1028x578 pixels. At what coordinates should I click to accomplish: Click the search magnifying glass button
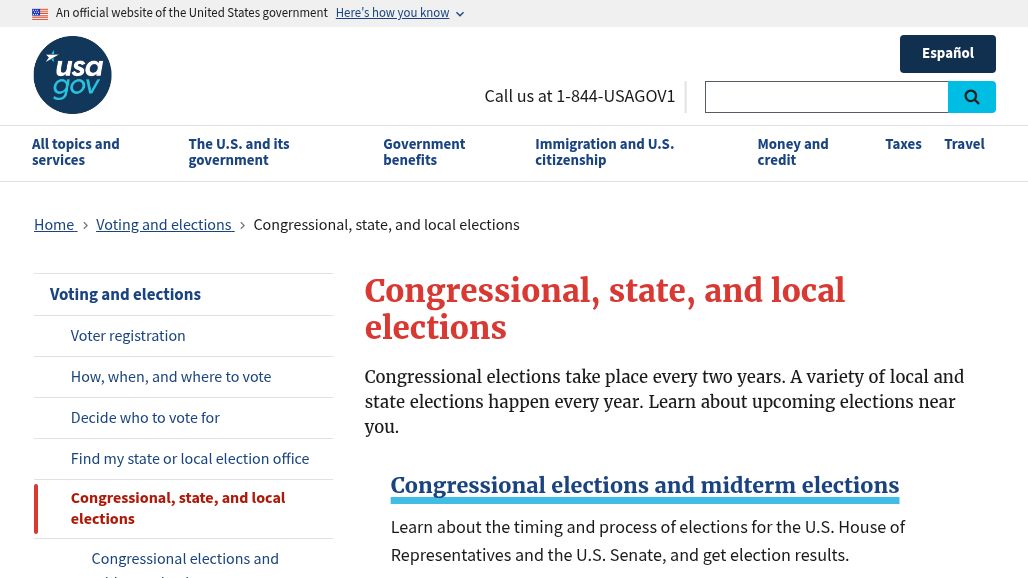[x=971, y=97]
